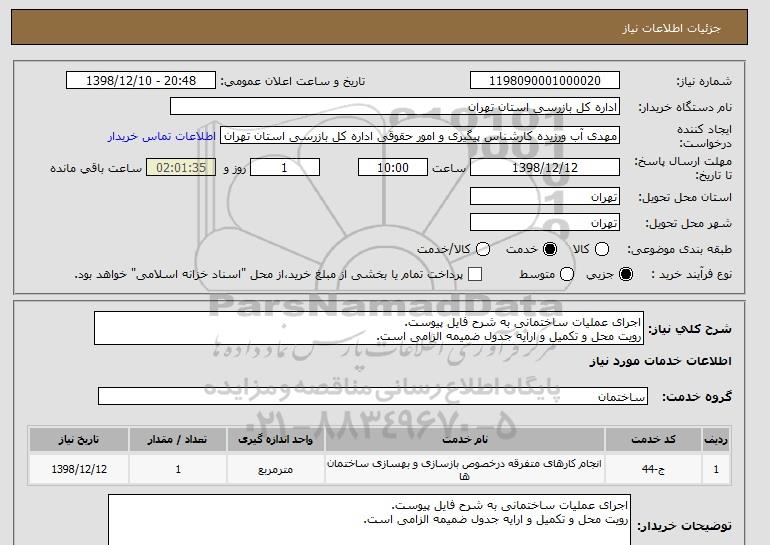Click the تاریخ نیاز column header
Screen dimensions: 770x545
pyautogui.click(x=79, y=439)
